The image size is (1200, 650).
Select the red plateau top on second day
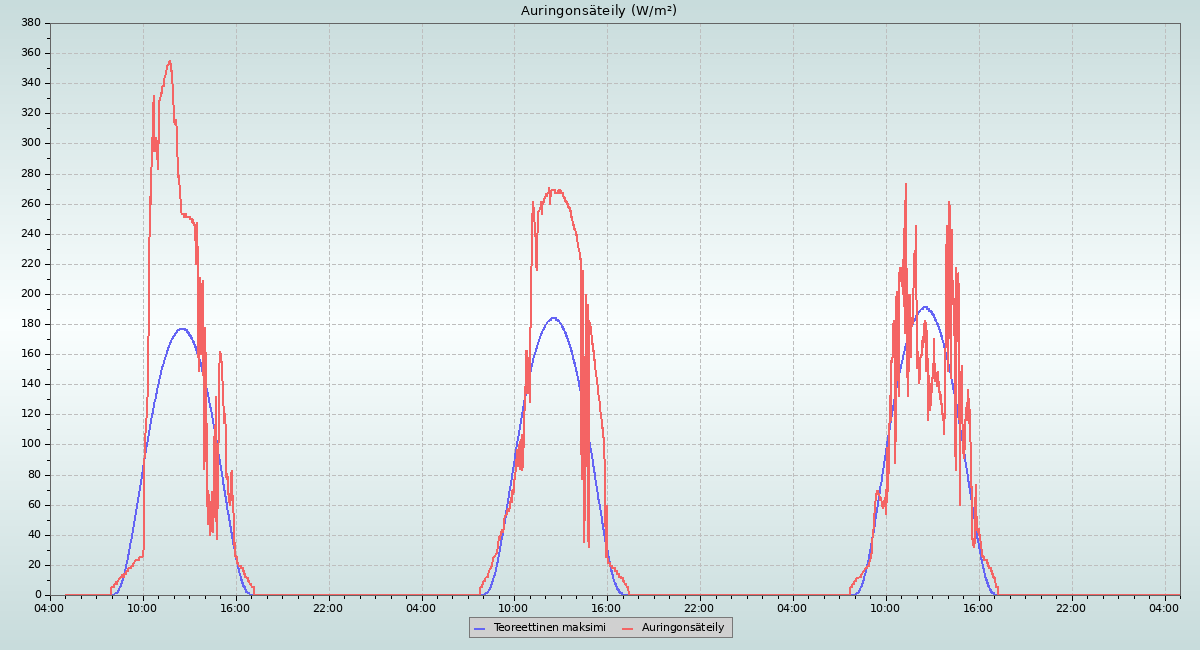(x=553, y=190)
